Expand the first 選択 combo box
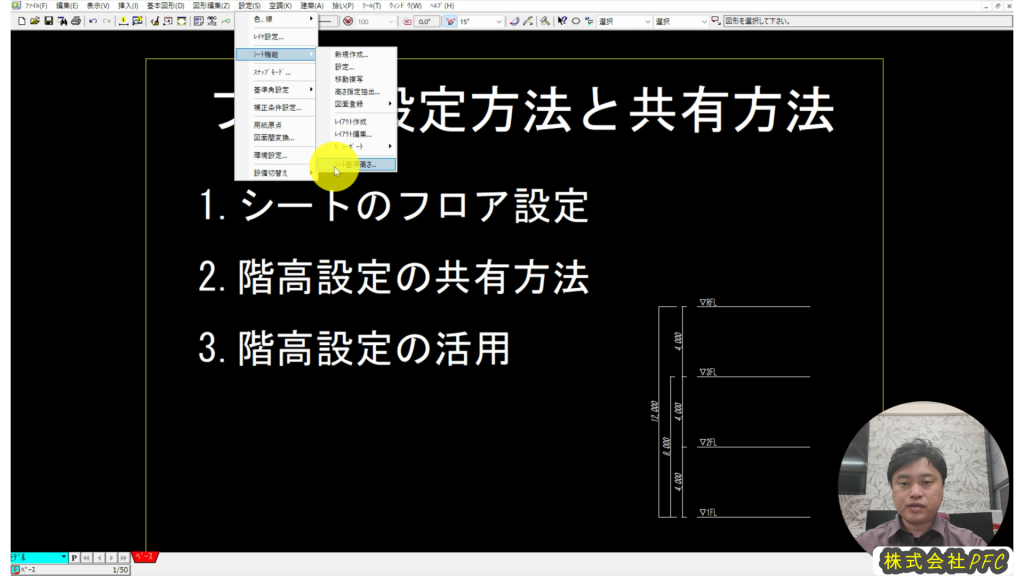The image size is (1024, 576). (x=645, y=21)
